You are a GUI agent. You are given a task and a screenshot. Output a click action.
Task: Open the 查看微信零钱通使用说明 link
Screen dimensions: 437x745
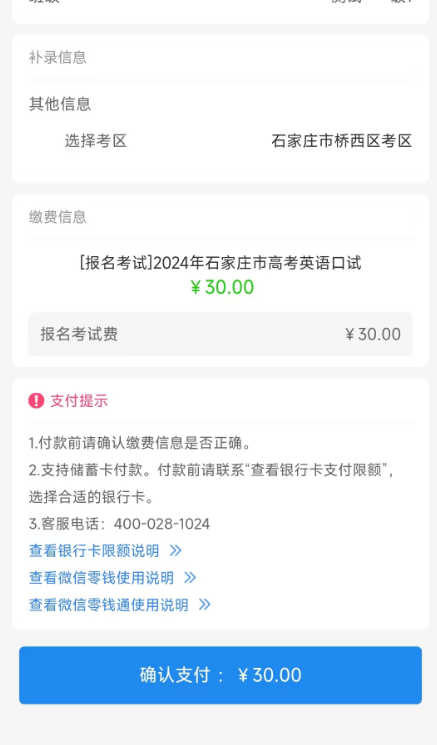click(x=109, y=604)
